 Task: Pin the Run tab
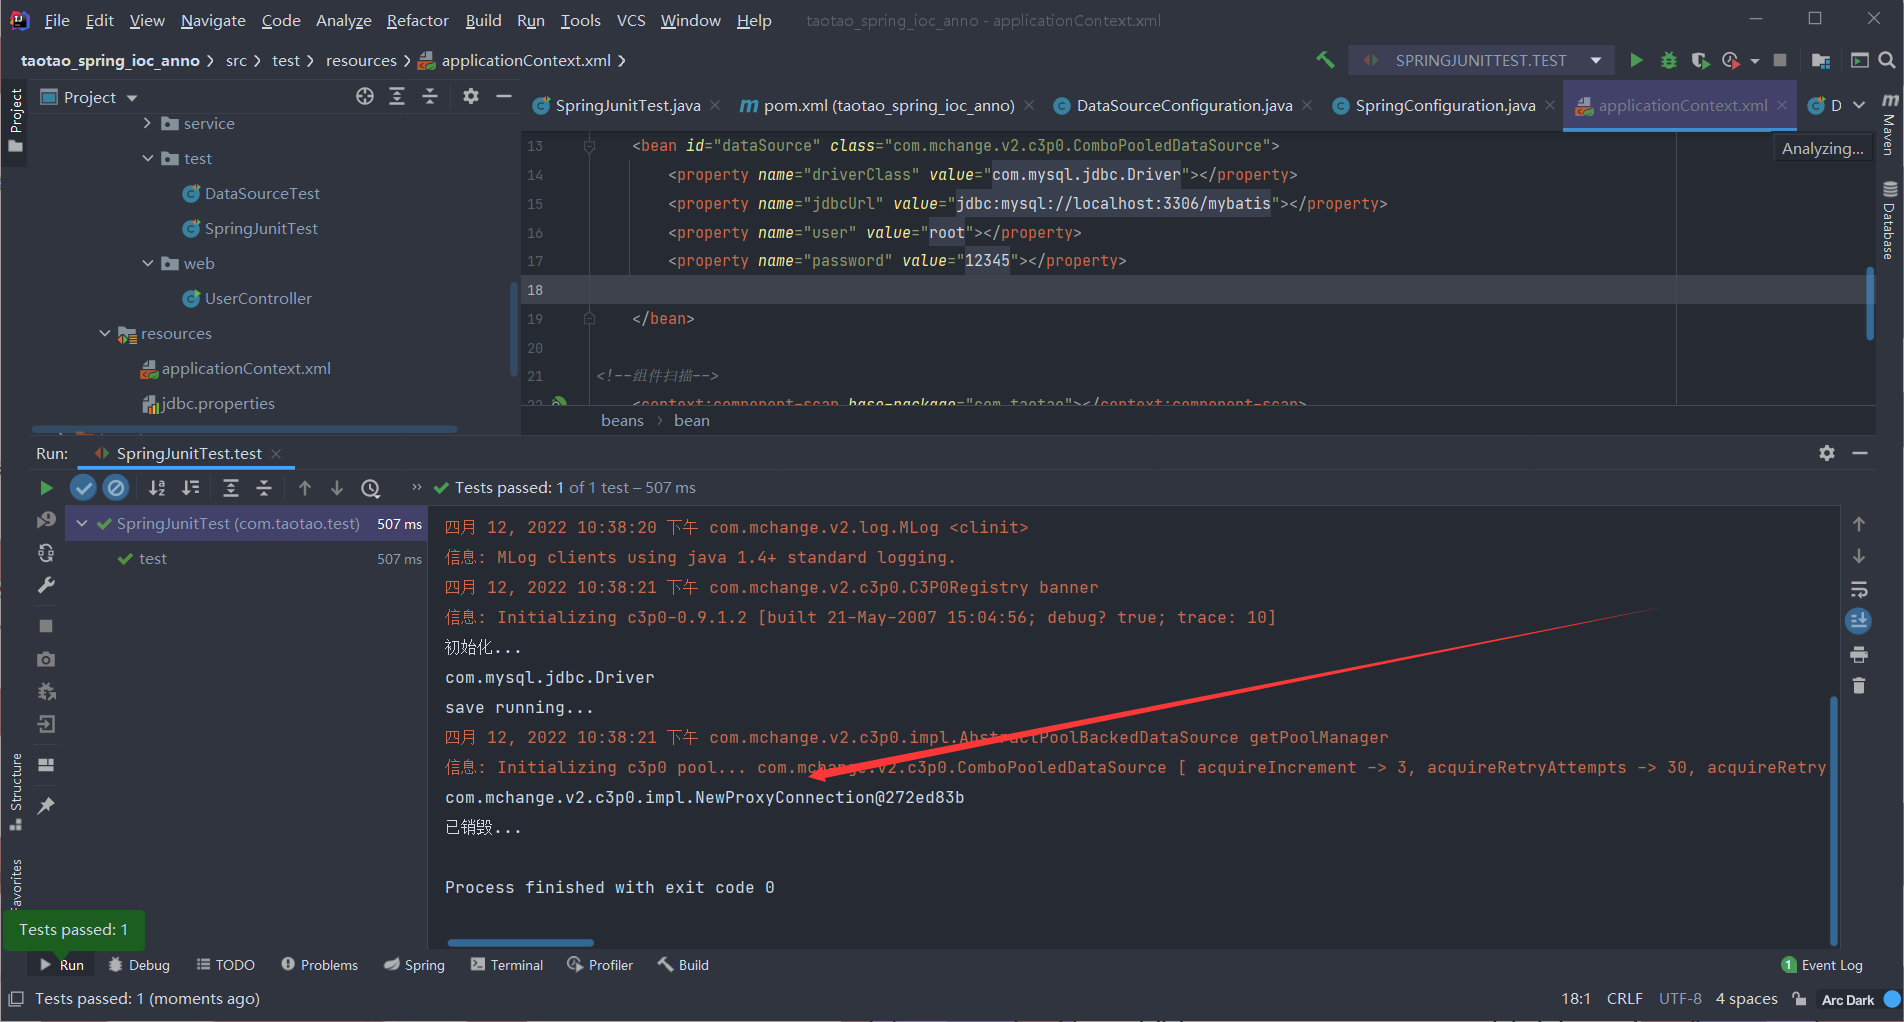click(46, 806)
